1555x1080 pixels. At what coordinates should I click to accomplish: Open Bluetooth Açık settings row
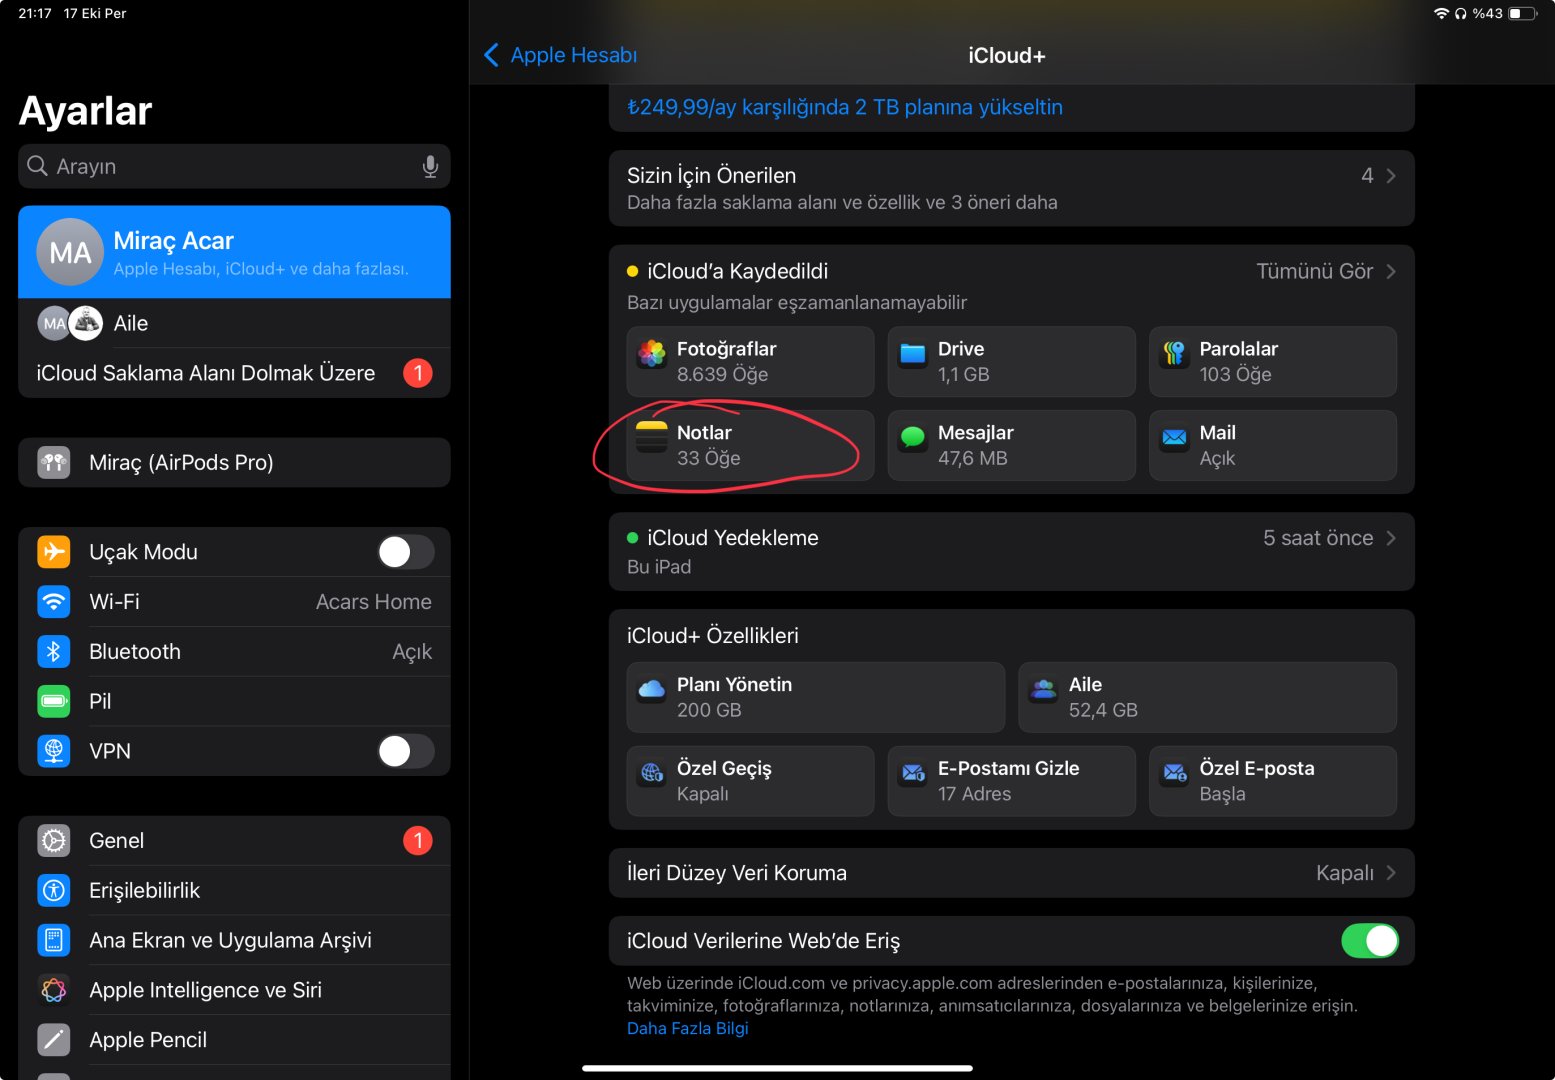(x=234, y=652)
